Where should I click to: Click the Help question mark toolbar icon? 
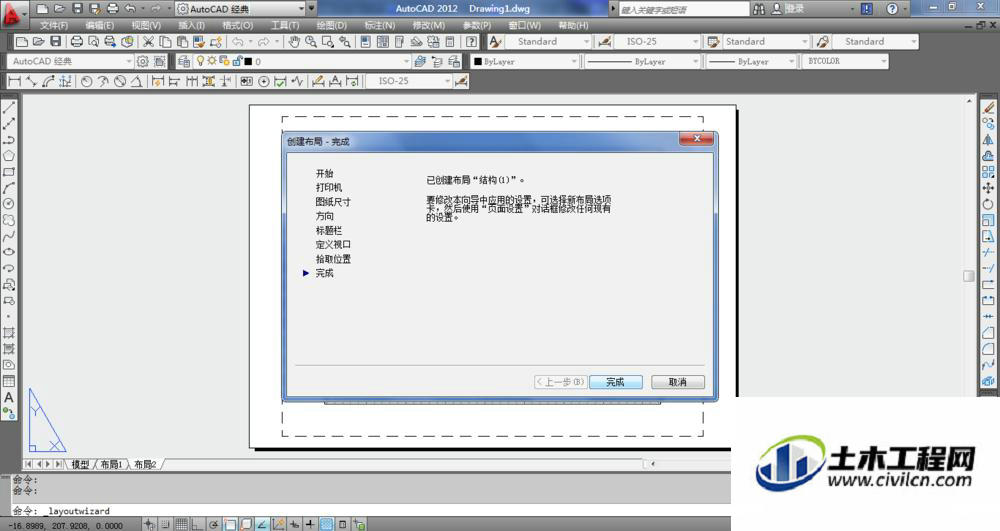[471, 41]
